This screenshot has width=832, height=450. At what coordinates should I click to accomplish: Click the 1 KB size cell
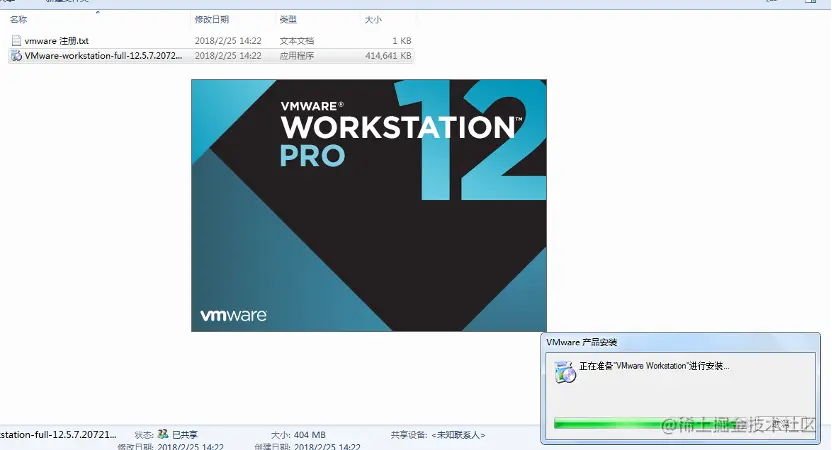tap(402, 41)
